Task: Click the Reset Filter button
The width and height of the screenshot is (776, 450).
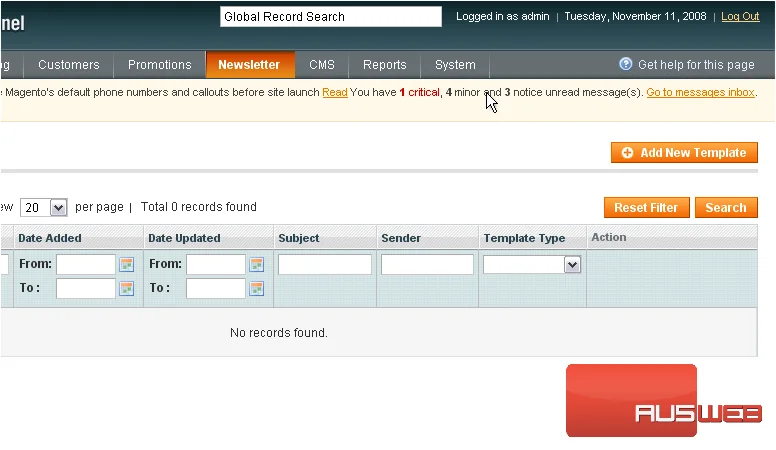Action: click(646, 207)
